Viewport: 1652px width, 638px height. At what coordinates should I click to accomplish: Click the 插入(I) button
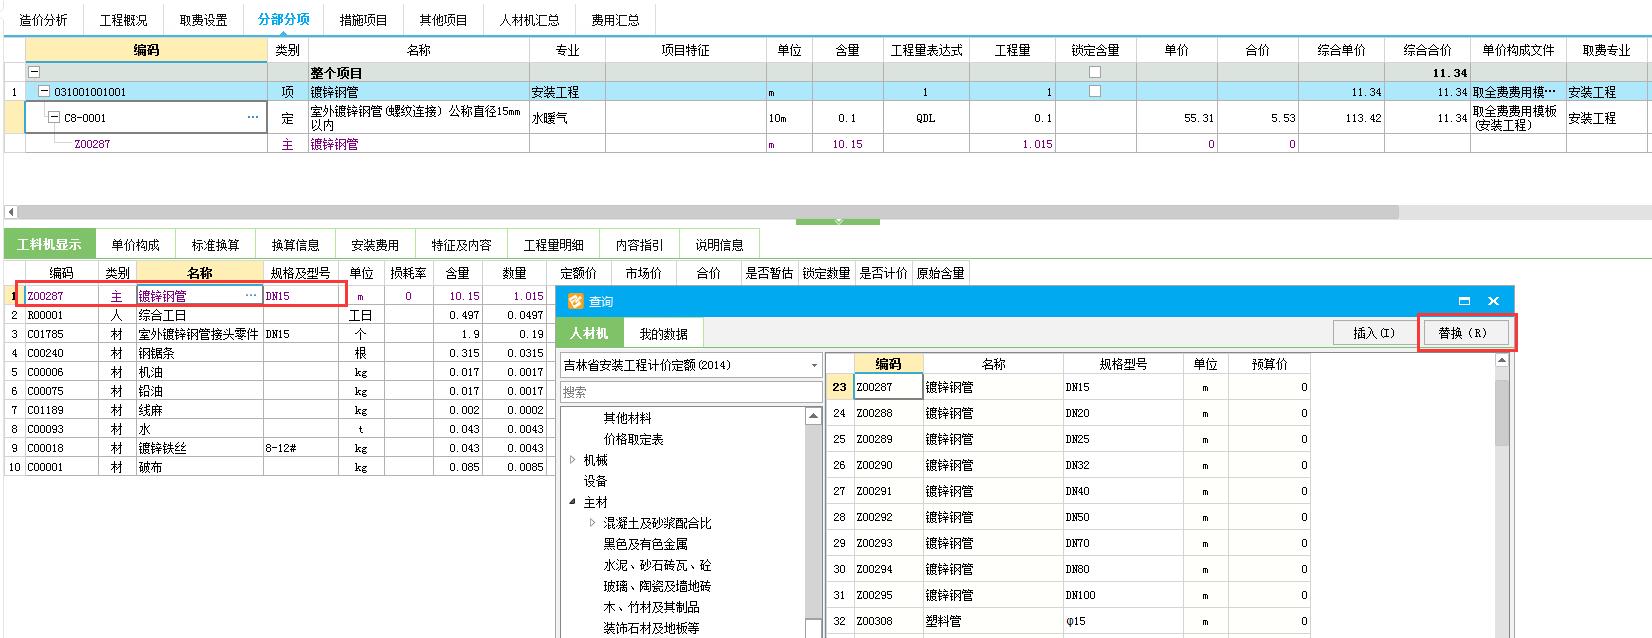(x=1374, y=333)
